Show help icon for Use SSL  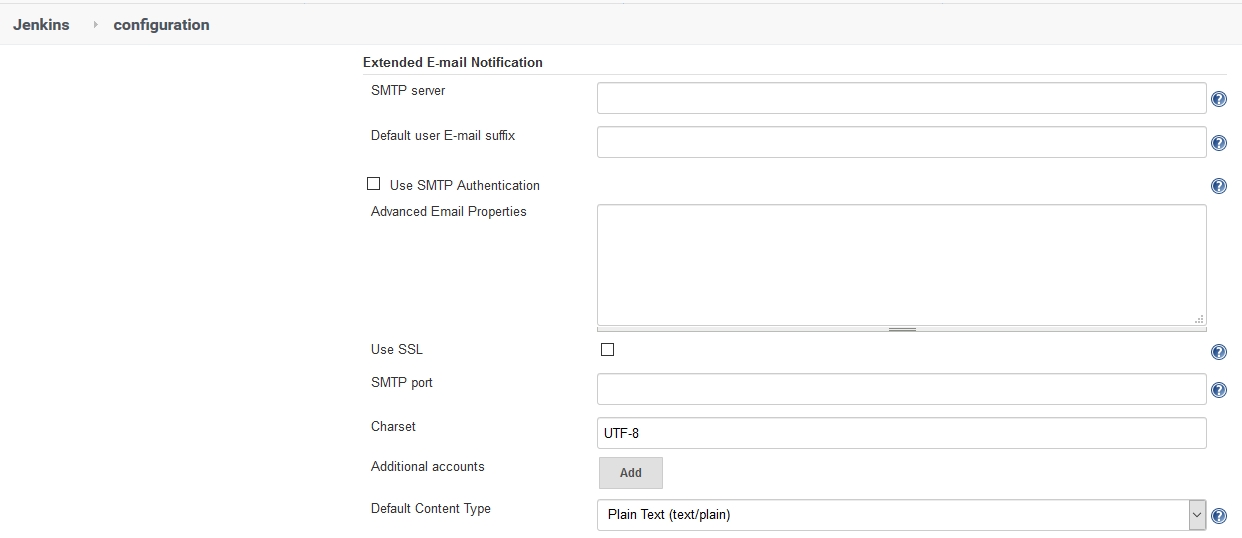[x=1218, y=352]
